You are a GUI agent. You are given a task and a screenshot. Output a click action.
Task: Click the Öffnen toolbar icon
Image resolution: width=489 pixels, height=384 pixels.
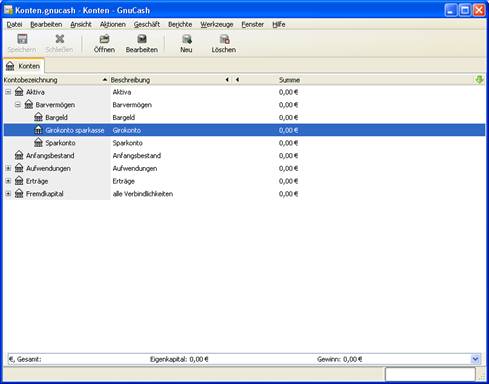pyautogui.click(x=104, y=39)
